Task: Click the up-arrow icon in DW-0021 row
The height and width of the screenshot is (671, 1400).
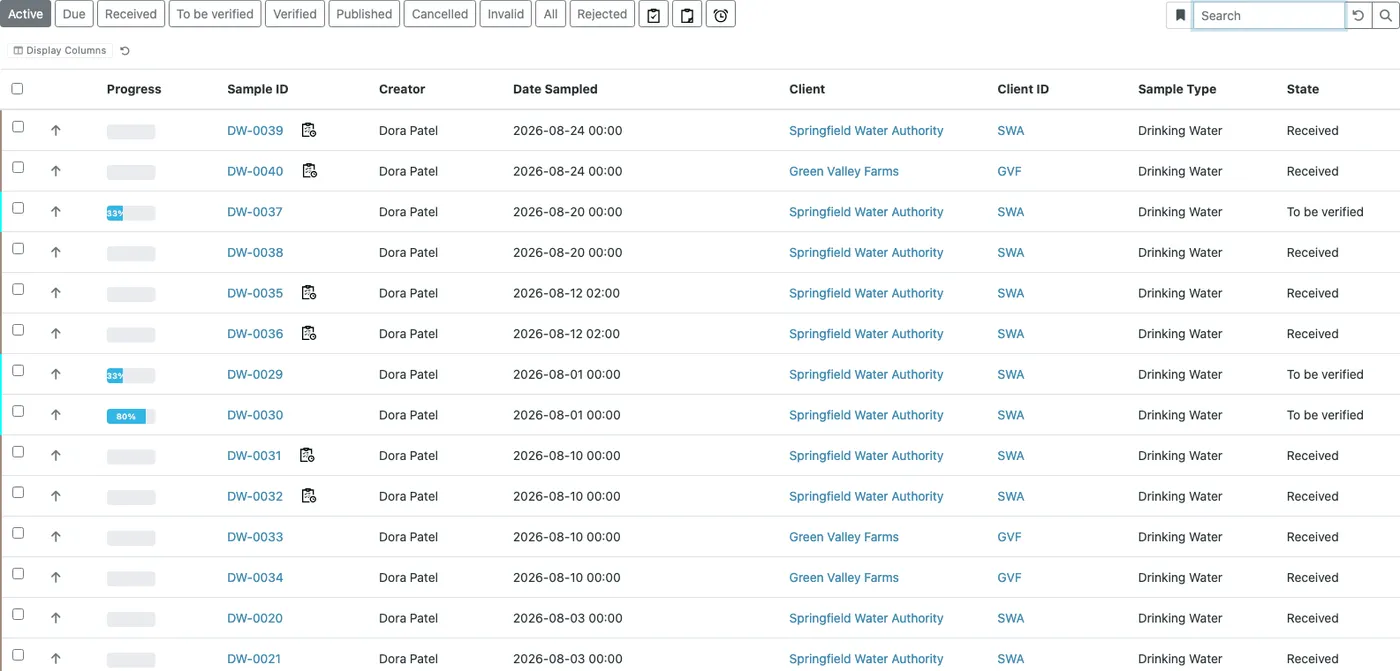Action: pos(56,659)
